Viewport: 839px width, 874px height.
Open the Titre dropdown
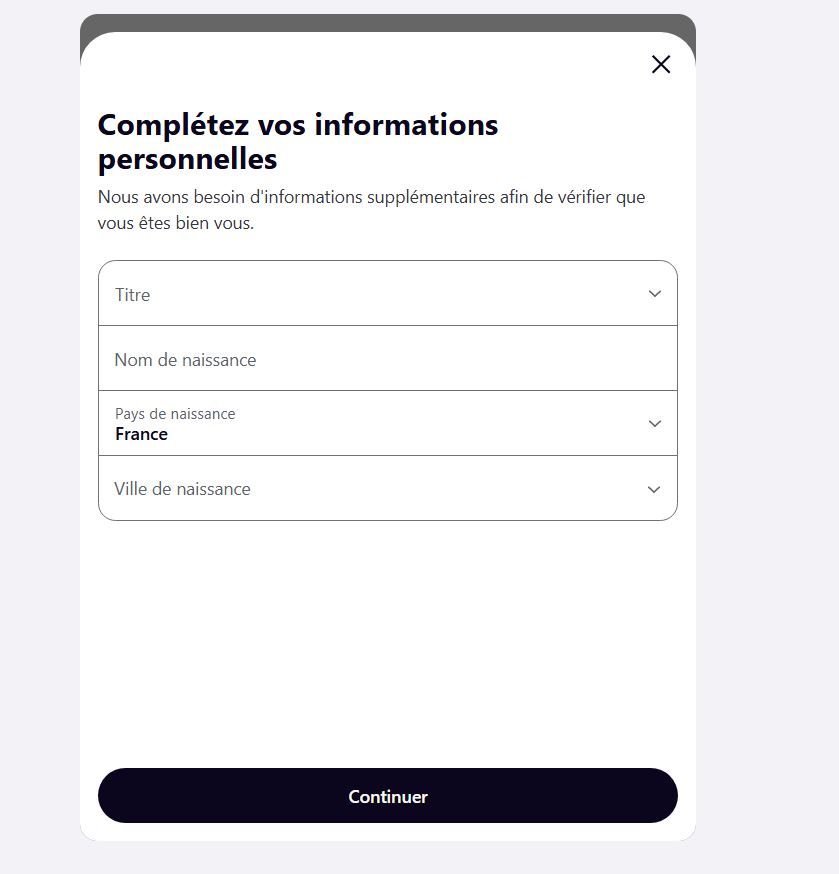pos(387,293)
